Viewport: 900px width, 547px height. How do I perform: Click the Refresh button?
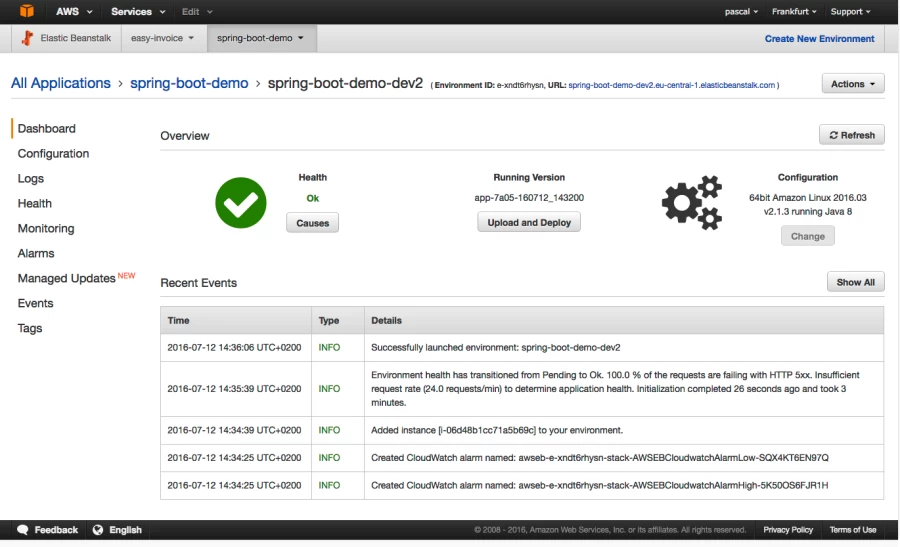852,135
